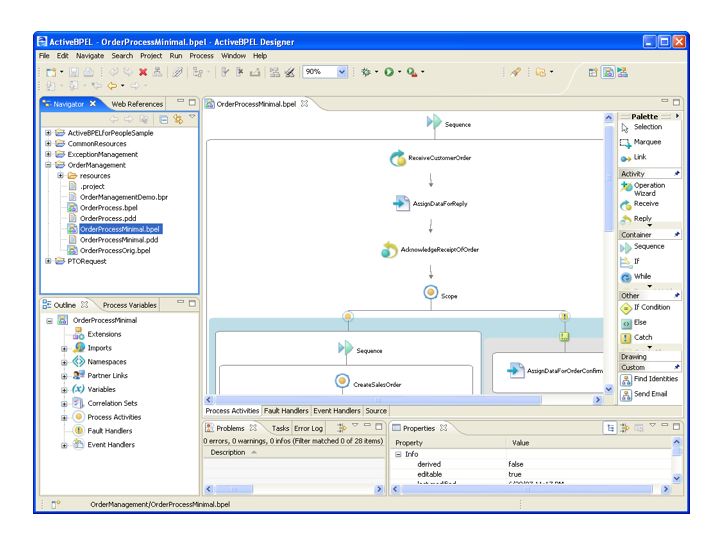Select OrderProcess.bpel in Navigator

click(x=108, y=208)
